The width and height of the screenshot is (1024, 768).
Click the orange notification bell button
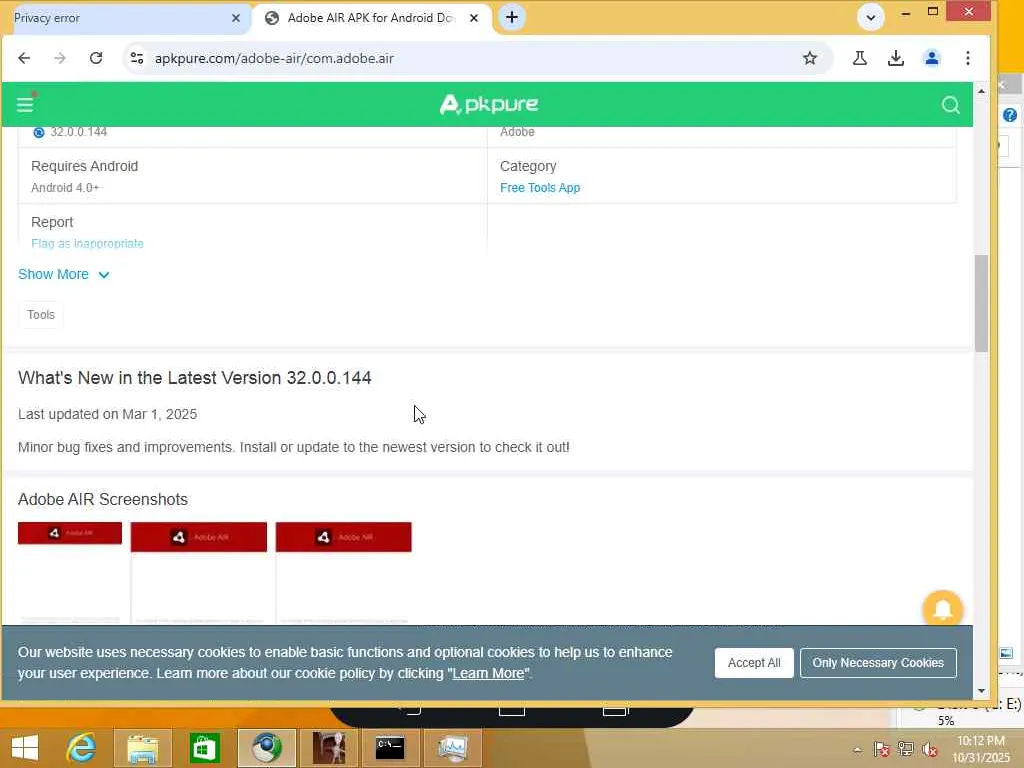(942, 609)
